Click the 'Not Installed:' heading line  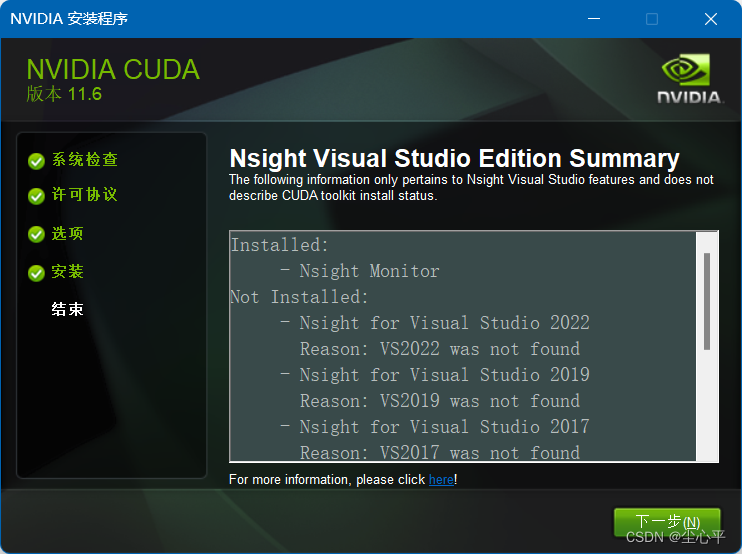pos(299,297)
